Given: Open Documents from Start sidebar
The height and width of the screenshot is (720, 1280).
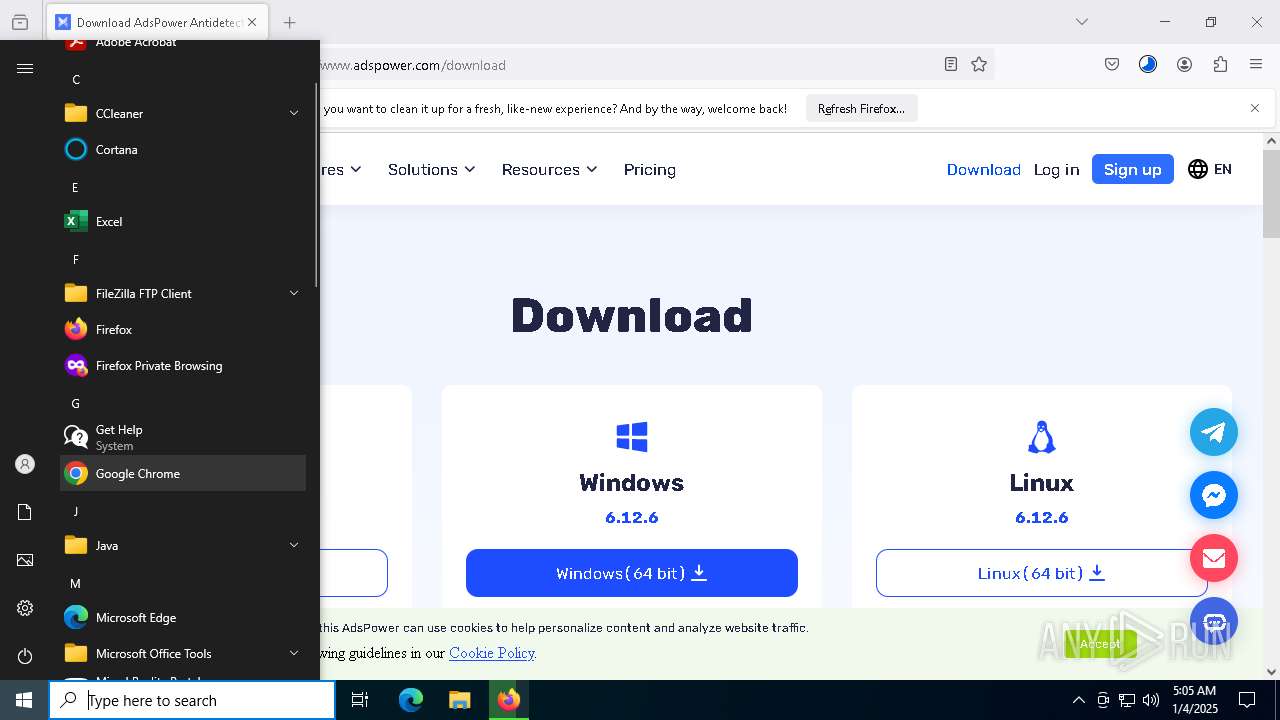Looking at the screenshot, I should tap(25, 512).
